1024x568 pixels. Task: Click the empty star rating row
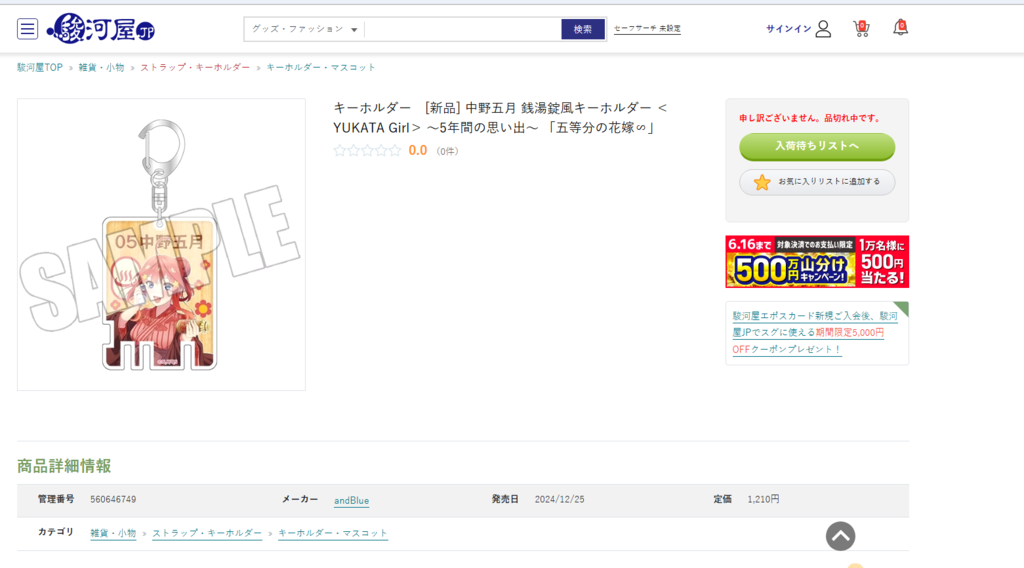click(x=367, y=151)
